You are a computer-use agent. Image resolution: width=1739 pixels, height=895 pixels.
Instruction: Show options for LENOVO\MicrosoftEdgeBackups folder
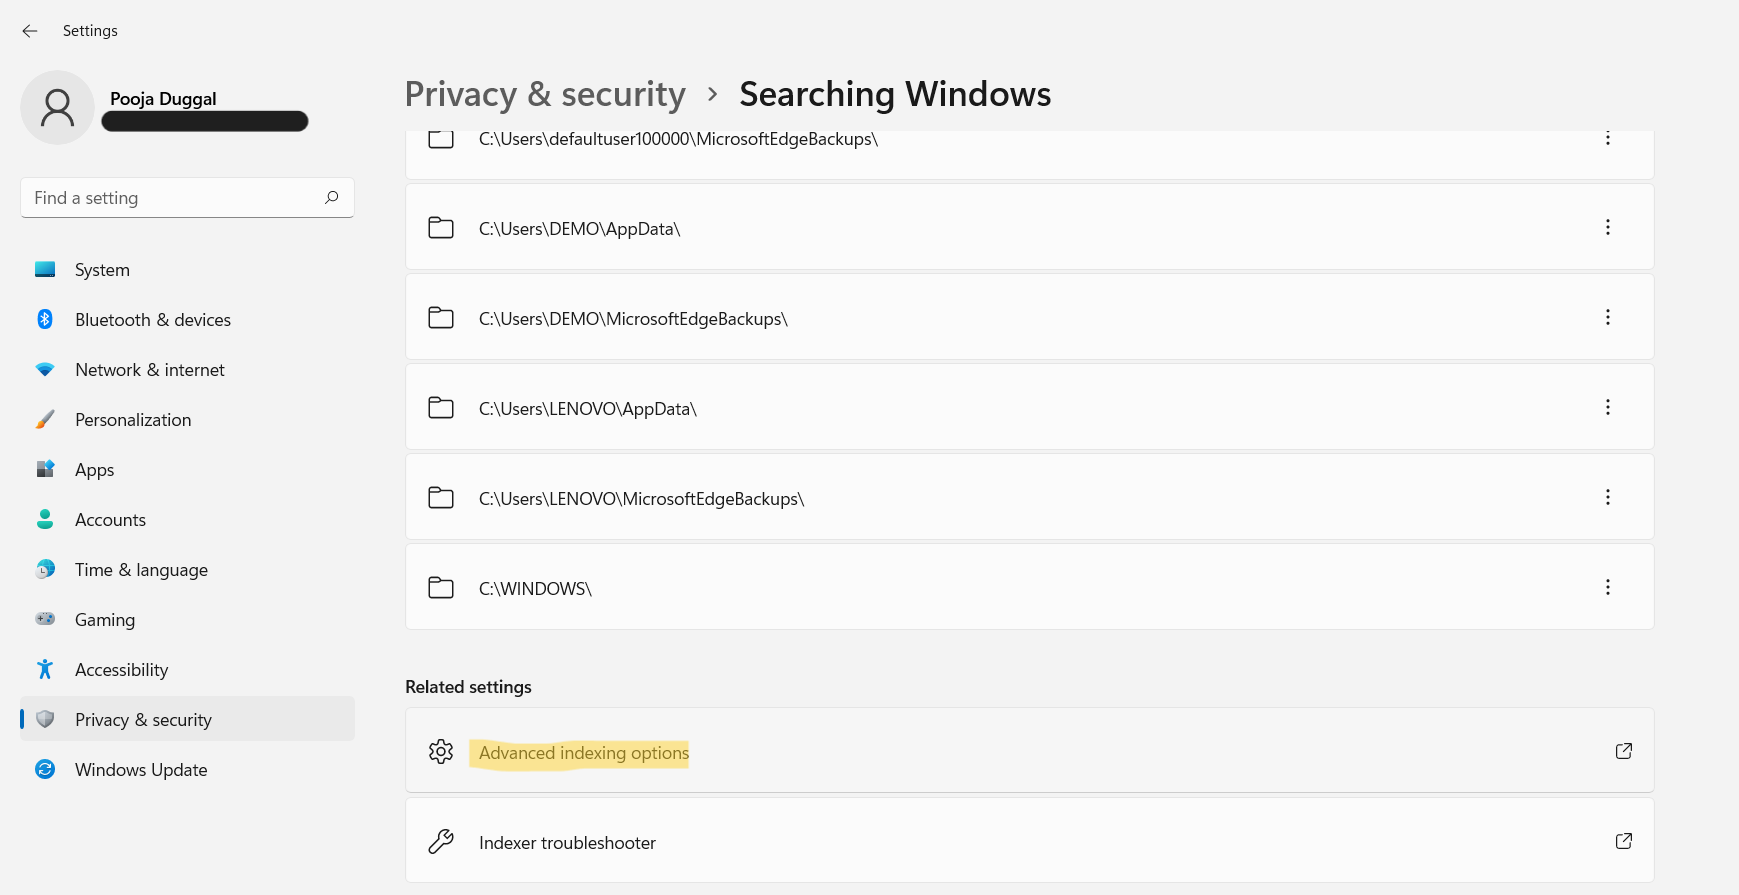pyautogui.click(x=1607, y=498)
